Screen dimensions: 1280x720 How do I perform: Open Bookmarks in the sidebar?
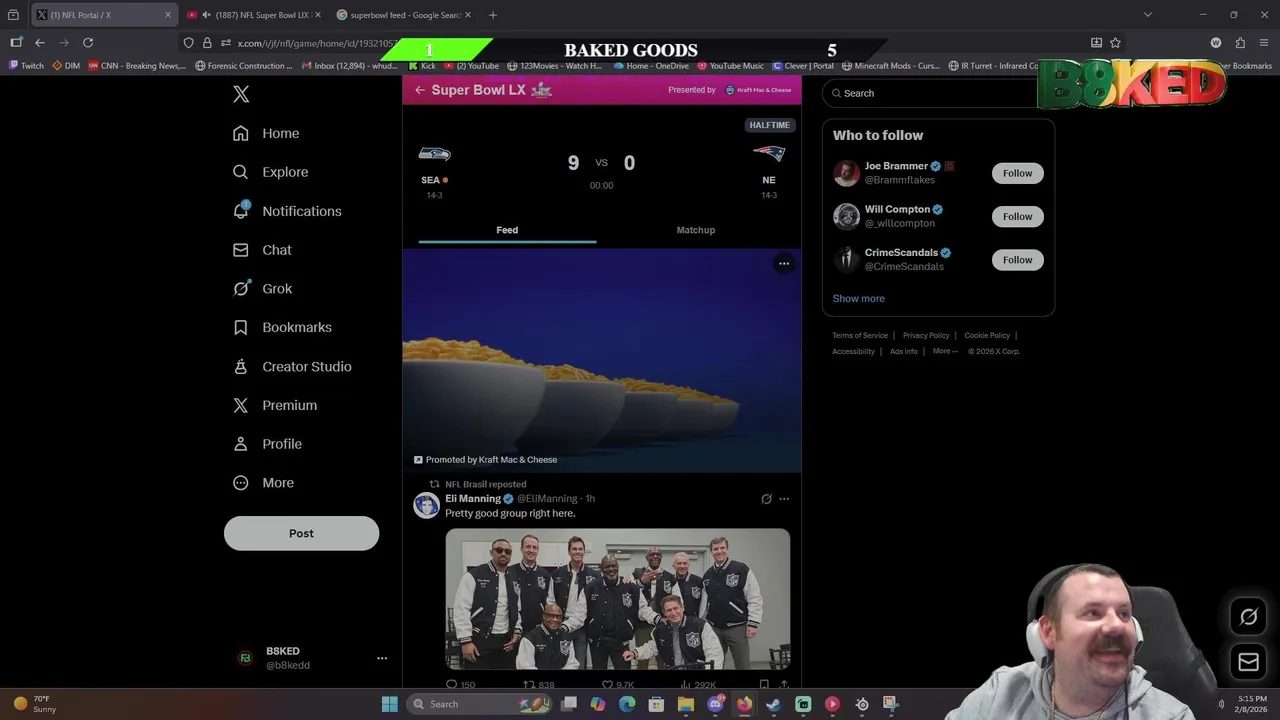click(x=282, y=327)
